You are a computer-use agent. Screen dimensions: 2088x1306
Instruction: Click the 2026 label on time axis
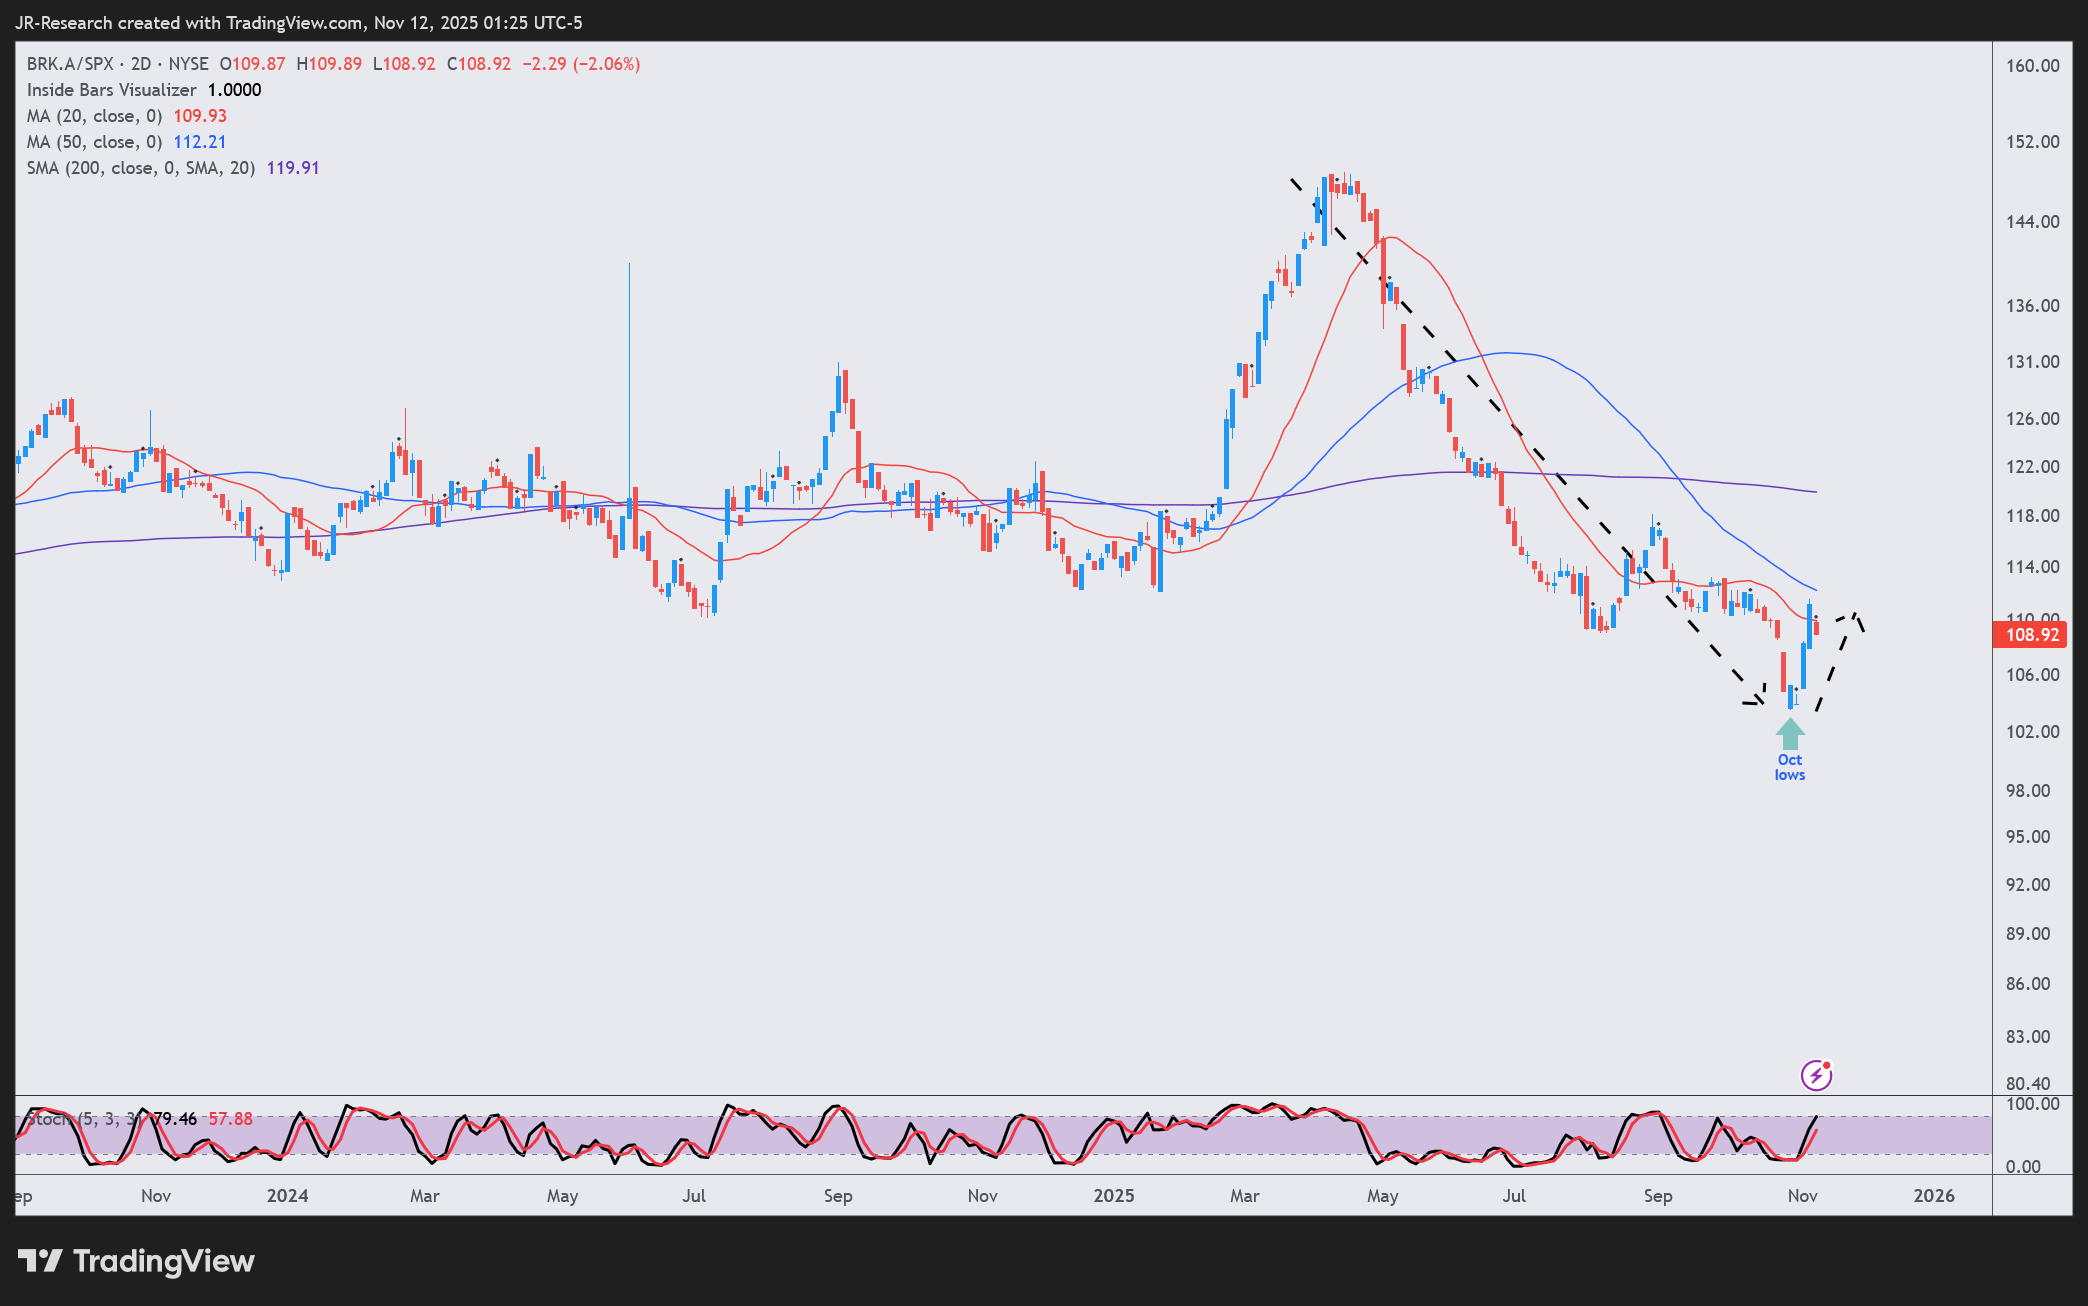[x=1934, y=1196]
